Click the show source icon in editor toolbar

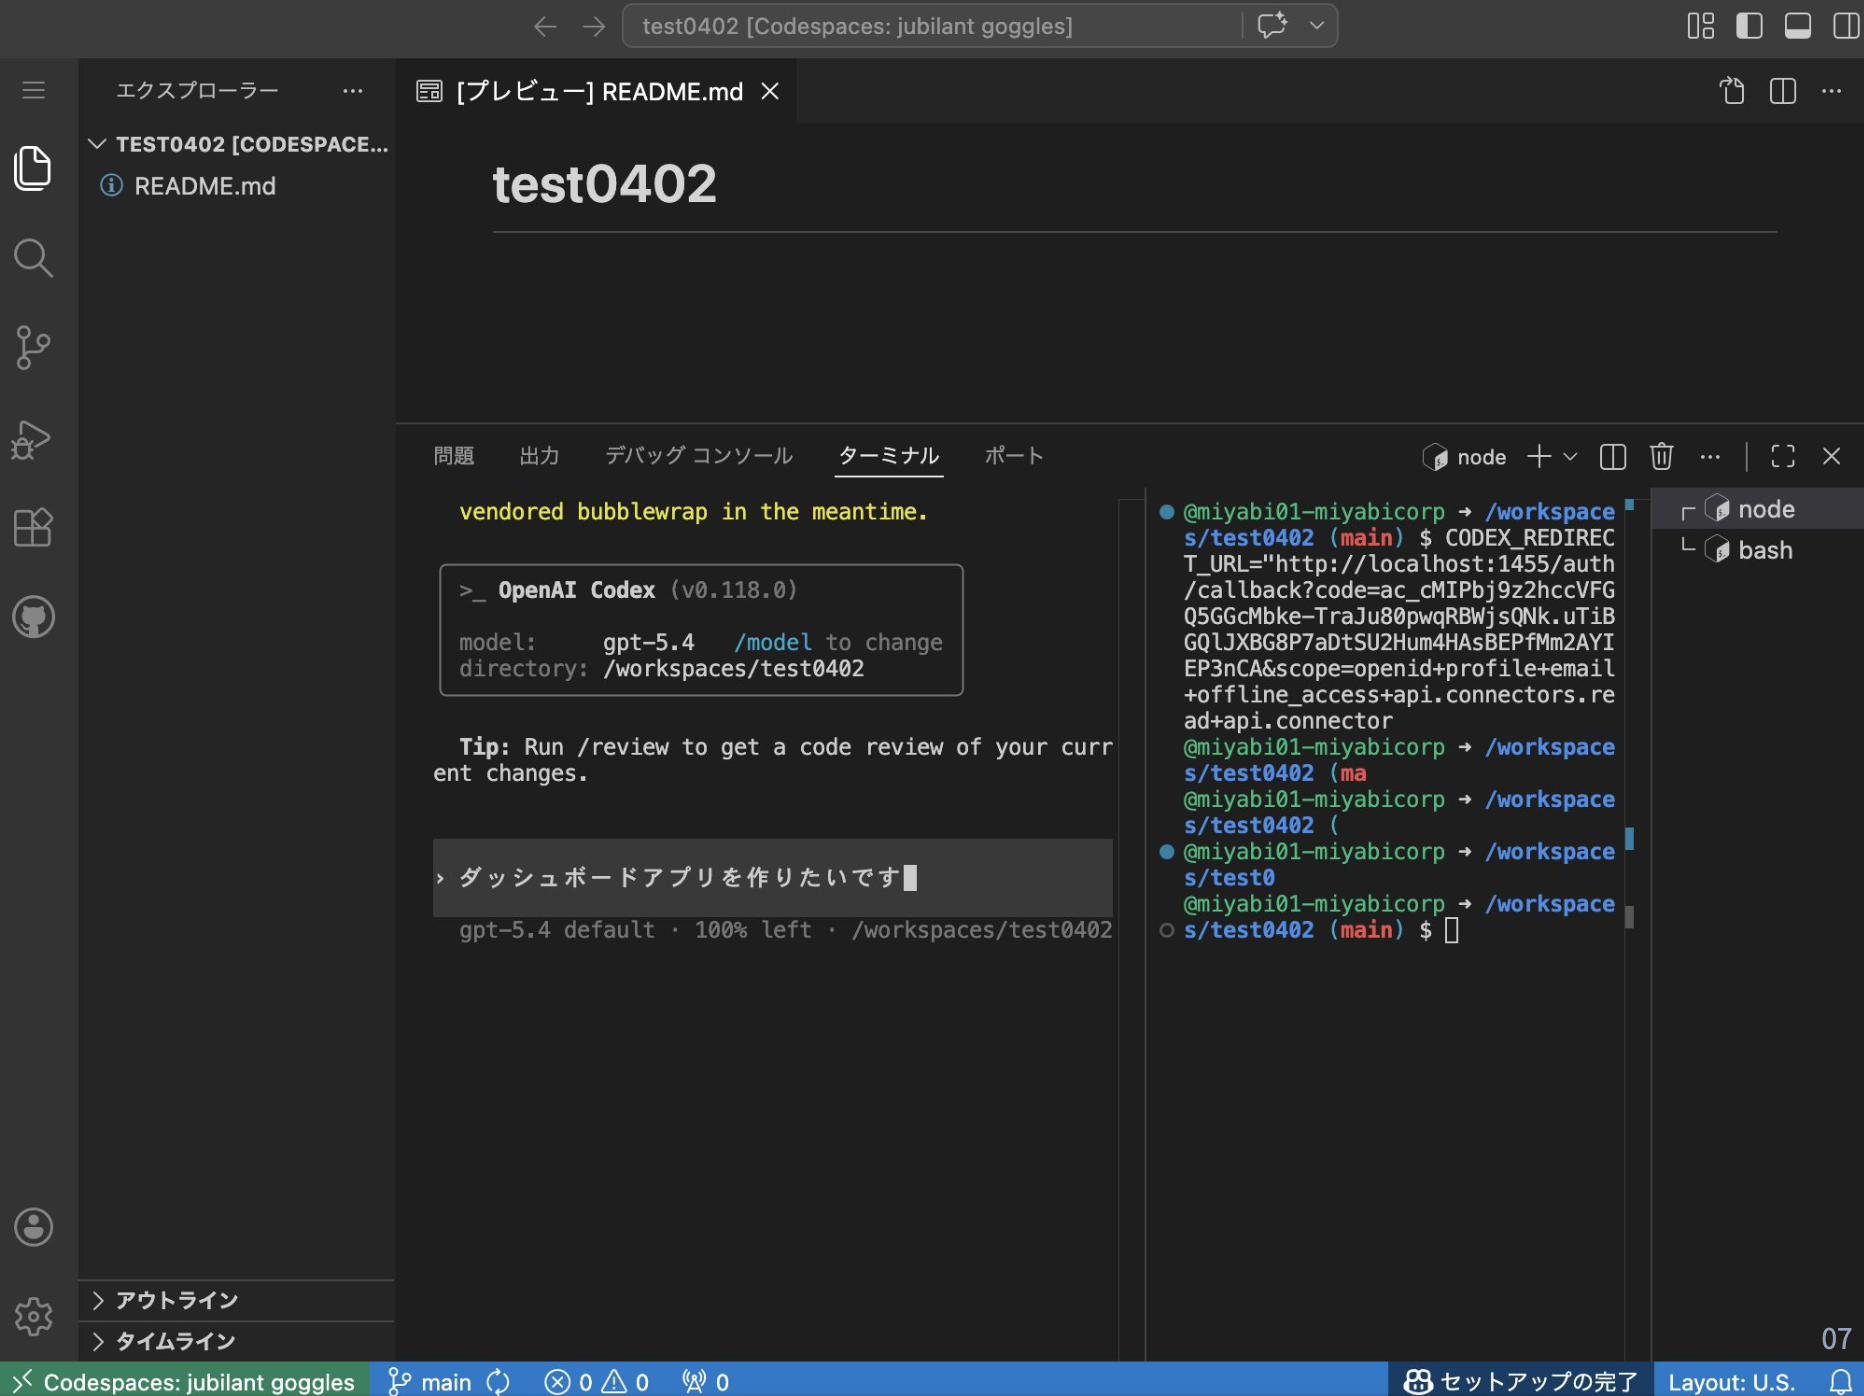pos(1733,91)
